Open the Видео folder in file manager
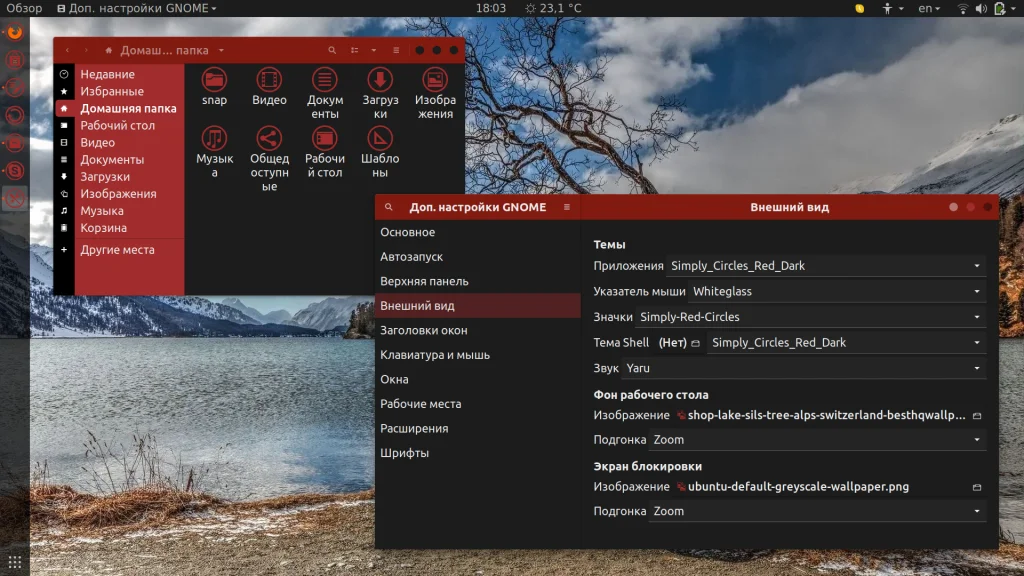The width and height of the screenshot is (1024, 576). click(x=269, y=86)
